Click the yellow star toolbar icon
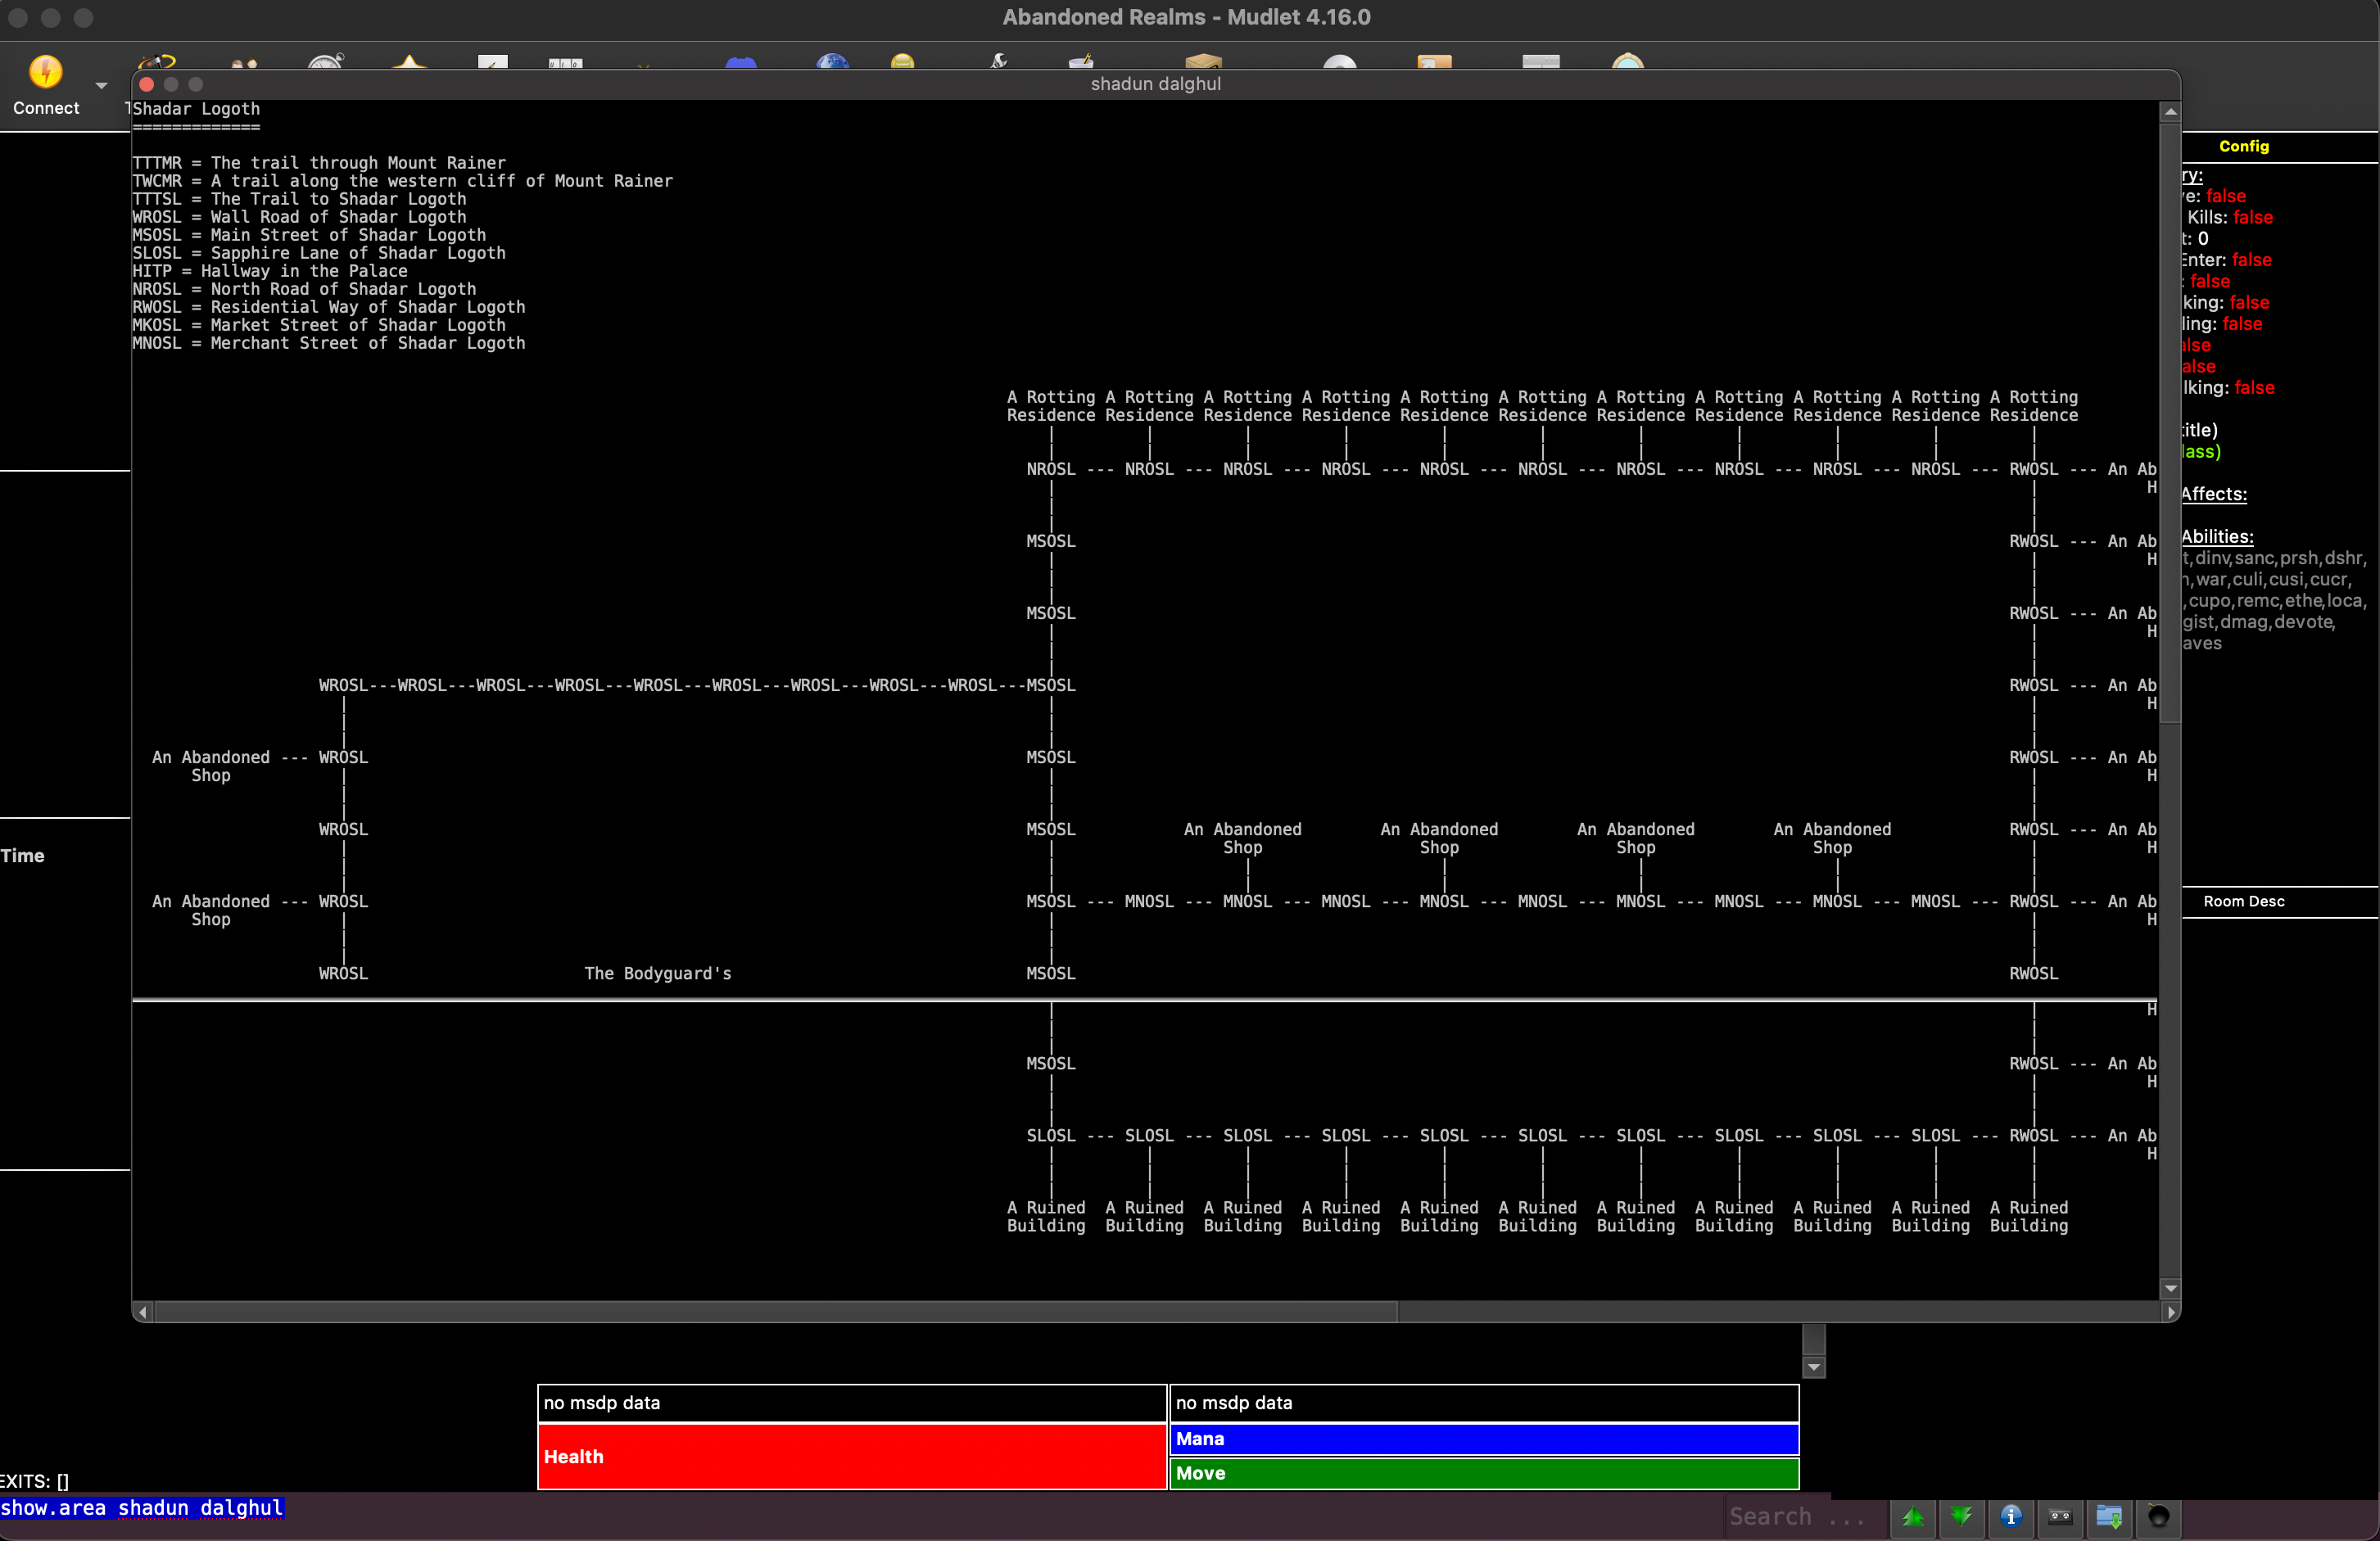This screenshot has height=1541, width=2380. point(409,63)
